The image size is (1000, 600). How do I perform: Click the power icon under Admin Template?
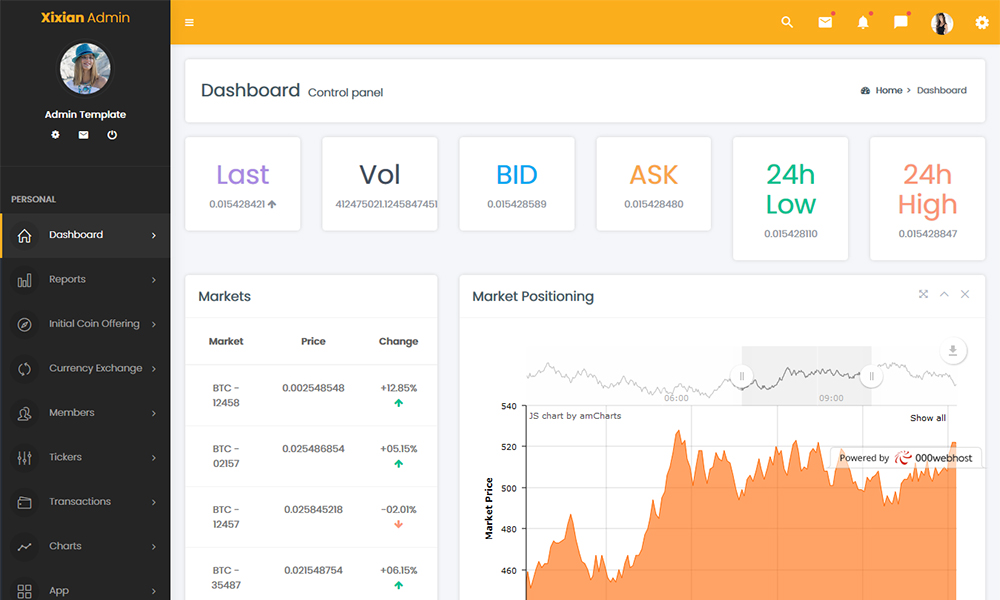112,135
